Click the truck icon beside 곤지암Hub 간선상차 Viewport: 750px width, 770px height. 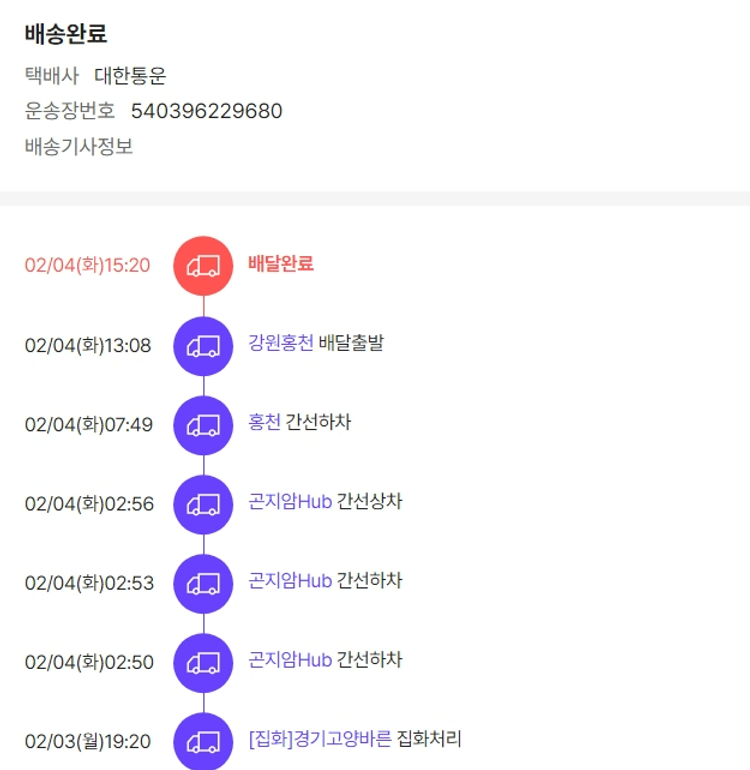click(204, 504)
